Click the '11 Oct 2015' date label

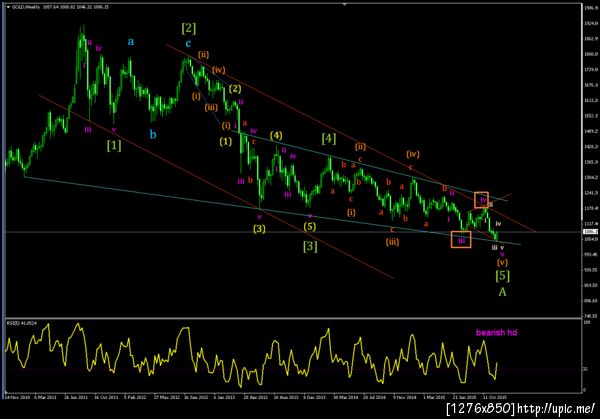494,397
